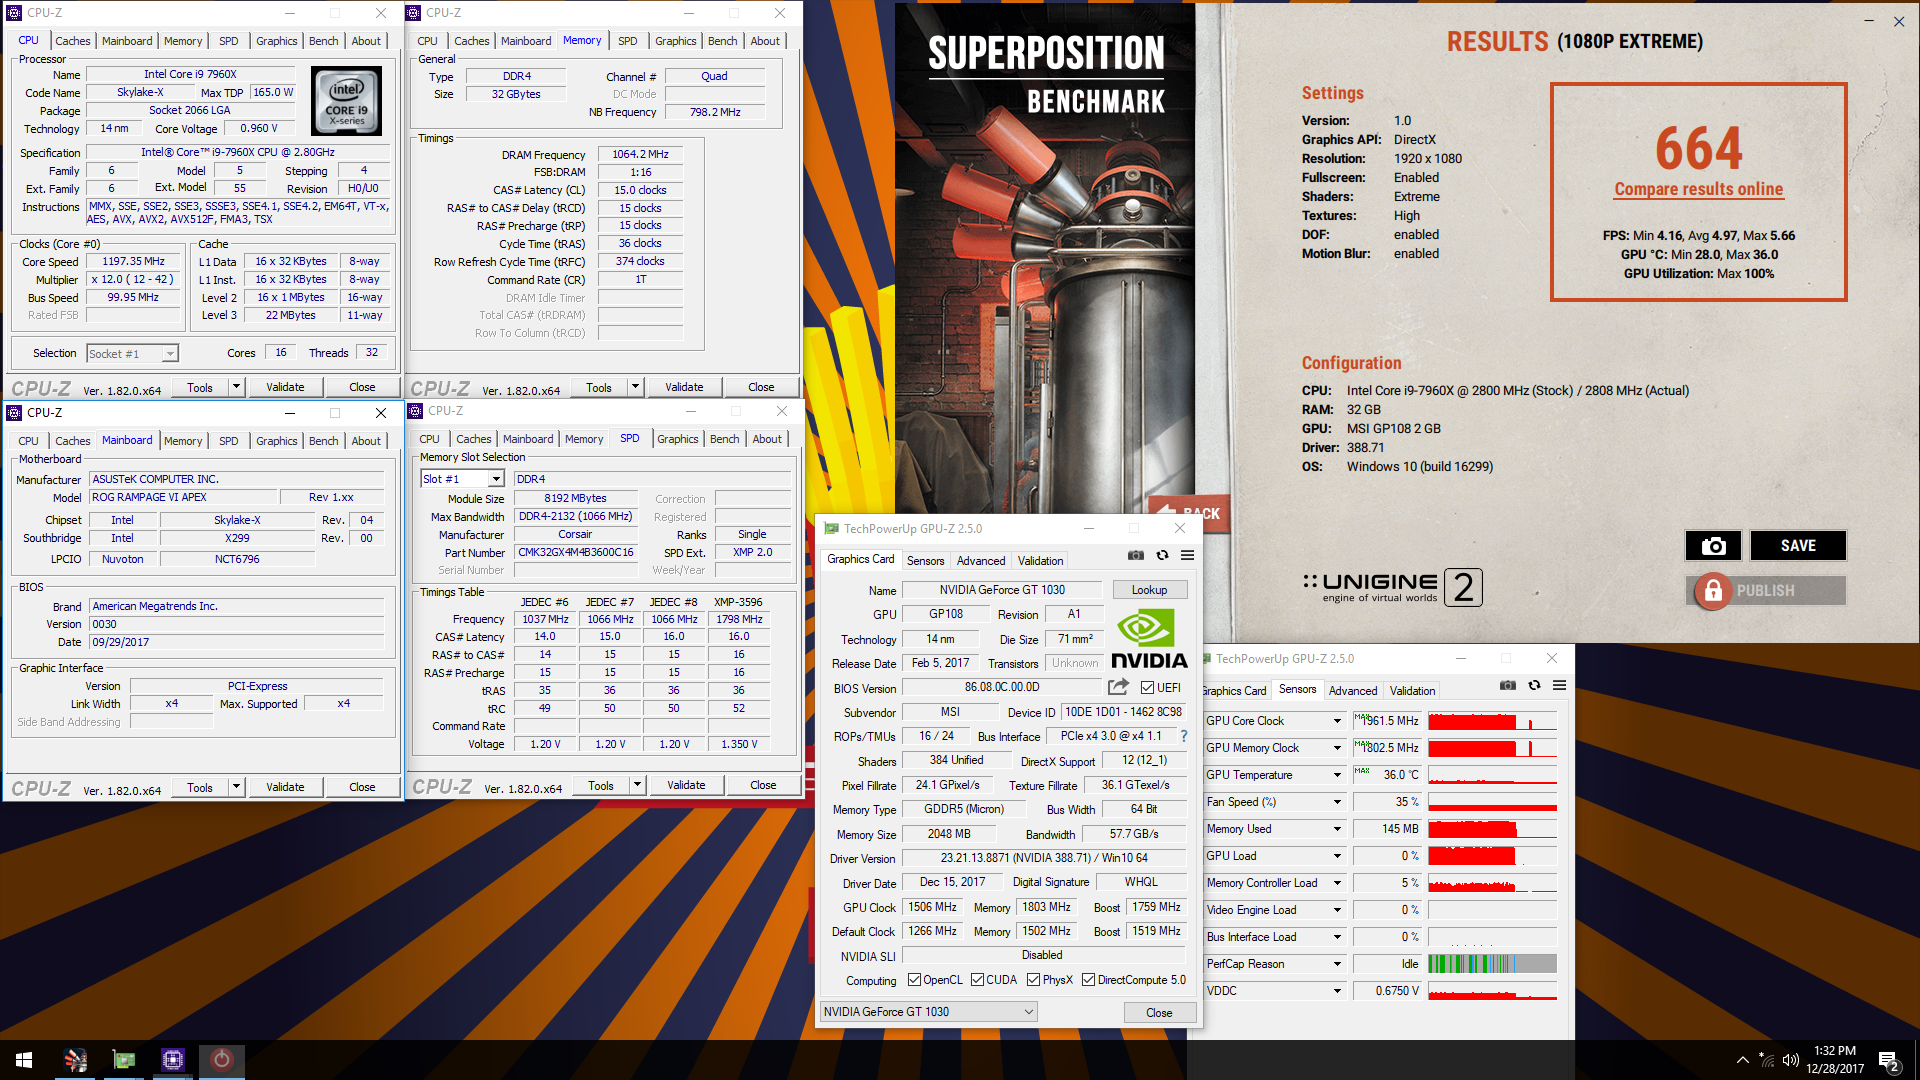The width and height of the screenshot is (1920, 1080).
Task: Open the GPU Core Clock sensor dropdown
Action: click(1337, 721)
